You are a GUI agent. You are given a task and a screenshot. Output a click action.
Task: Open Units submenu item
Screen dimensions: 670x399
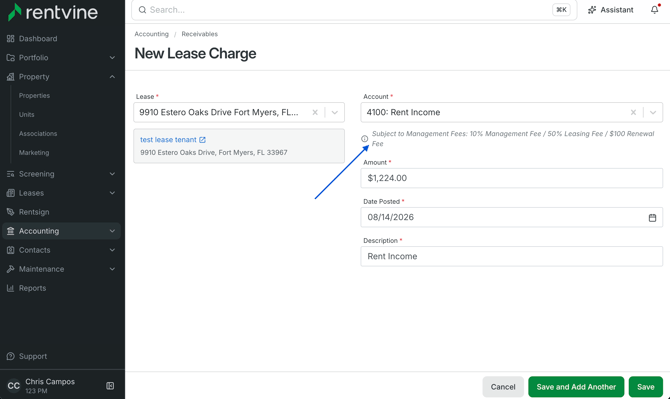click(26, 114)
